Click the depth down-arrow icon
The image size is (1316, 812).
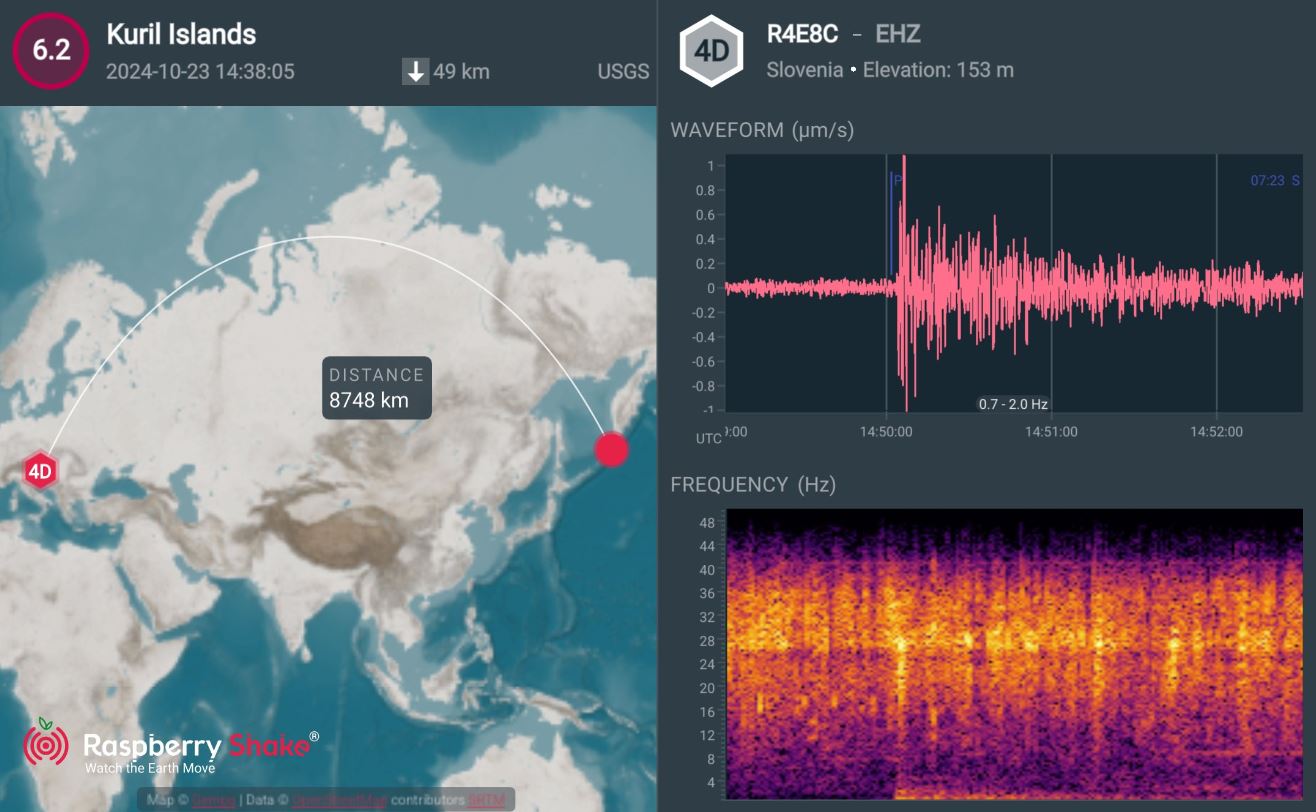click(x=415, y=72)
